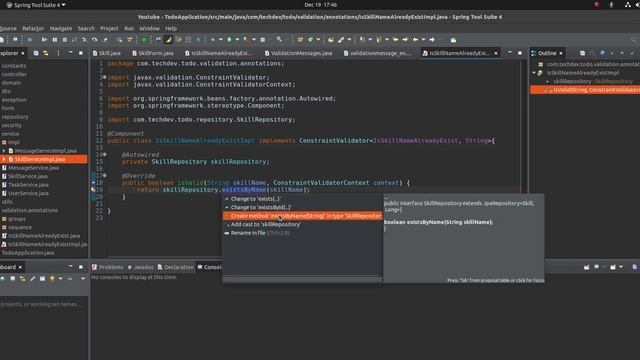Click the lightbulb icon in Boot Dashboard toolbar
Image resolution: width=640 pixels, height=360 pixels.
(x=52, y=278)
